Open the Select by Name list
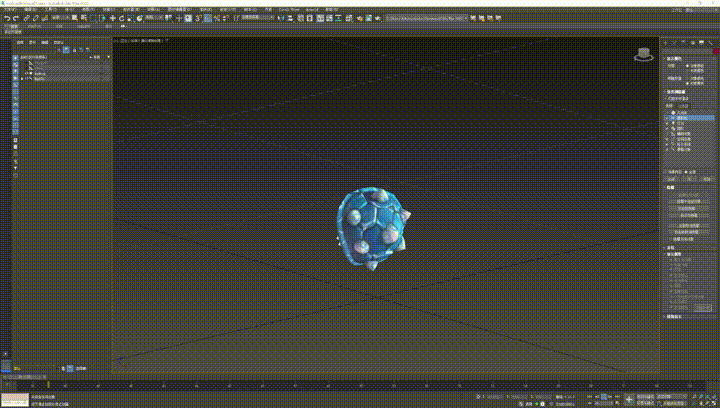The image size is (720, 408). click(x=84, y=18)
